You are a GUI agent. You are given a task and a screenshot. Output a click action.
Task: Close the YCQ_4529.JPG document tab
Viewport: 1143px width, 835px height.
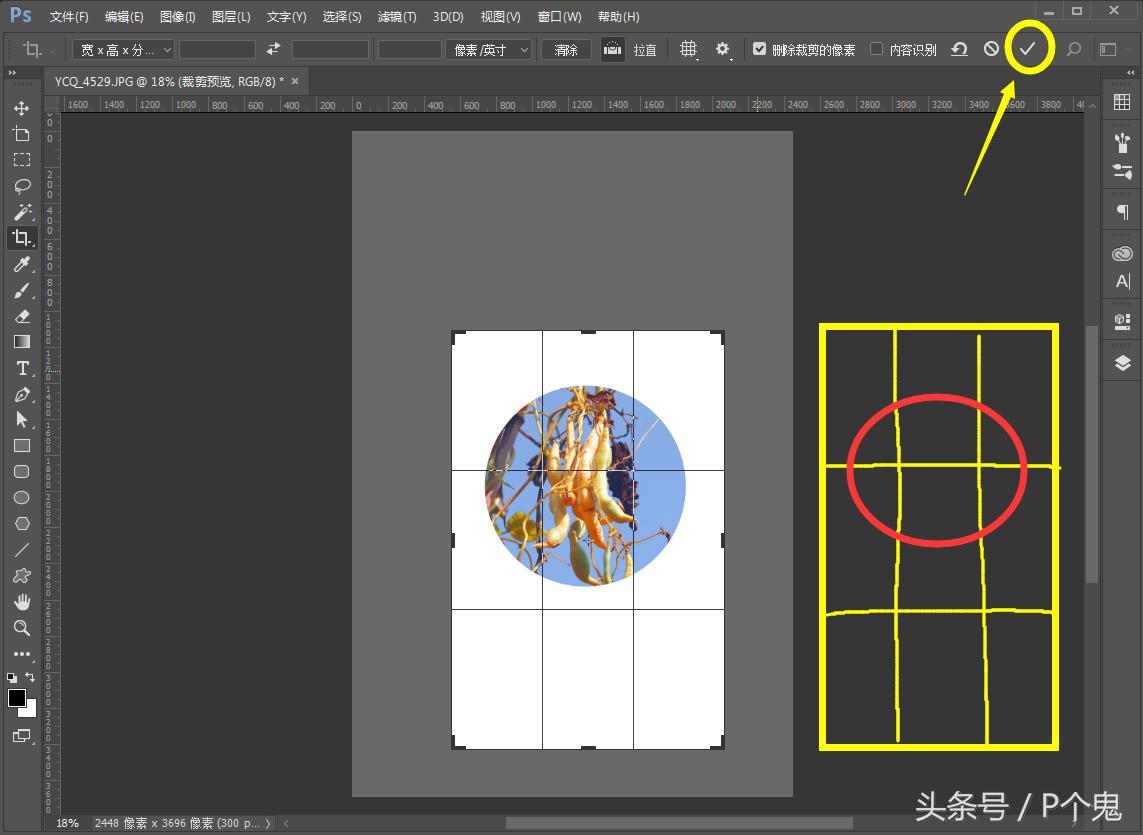click(293, 81)
